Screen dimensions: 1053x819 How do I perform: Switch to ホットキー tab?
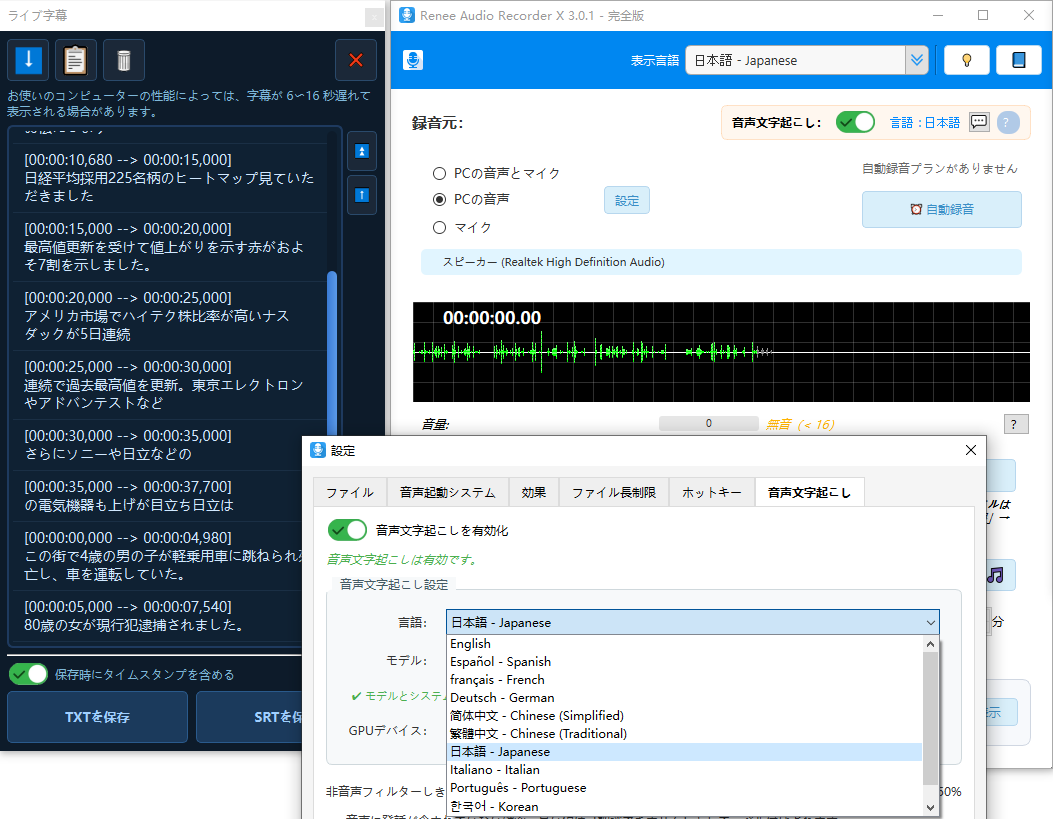tap(712, 493)
